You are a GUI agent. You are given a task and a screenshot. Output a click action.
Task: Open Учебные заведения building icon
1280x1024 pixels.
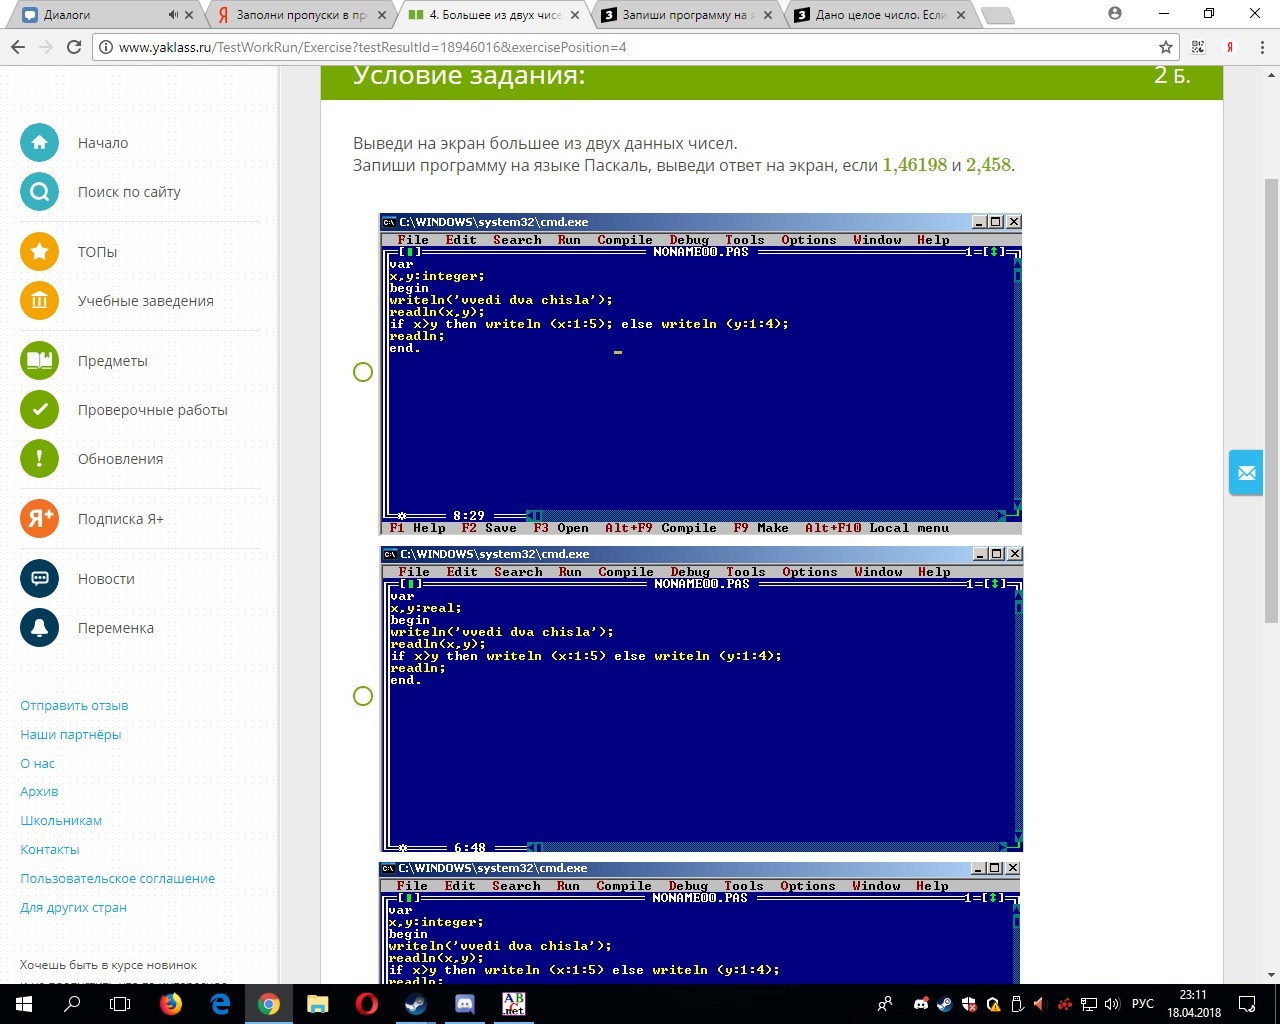point(39,301)
